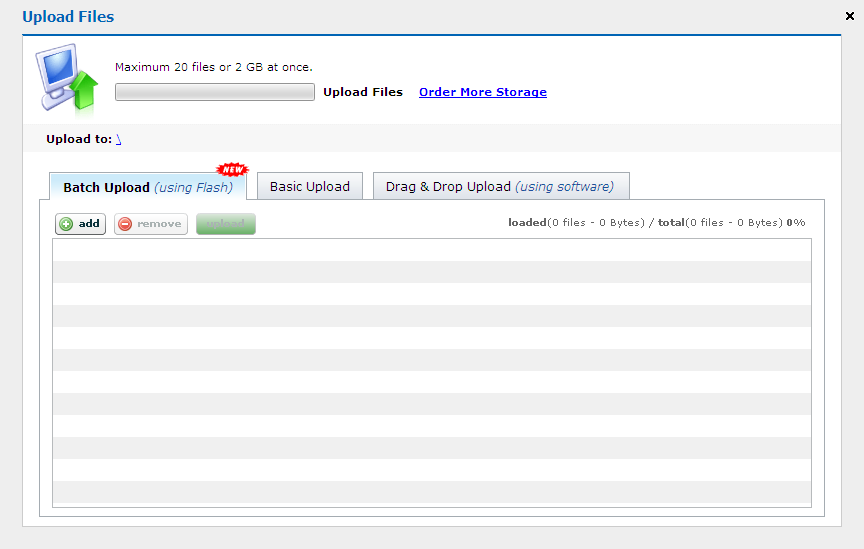The width and height of the screenshot is (864, 549).
Task: Close the Upload Files dialog
Action: click(x=850, y=16)
